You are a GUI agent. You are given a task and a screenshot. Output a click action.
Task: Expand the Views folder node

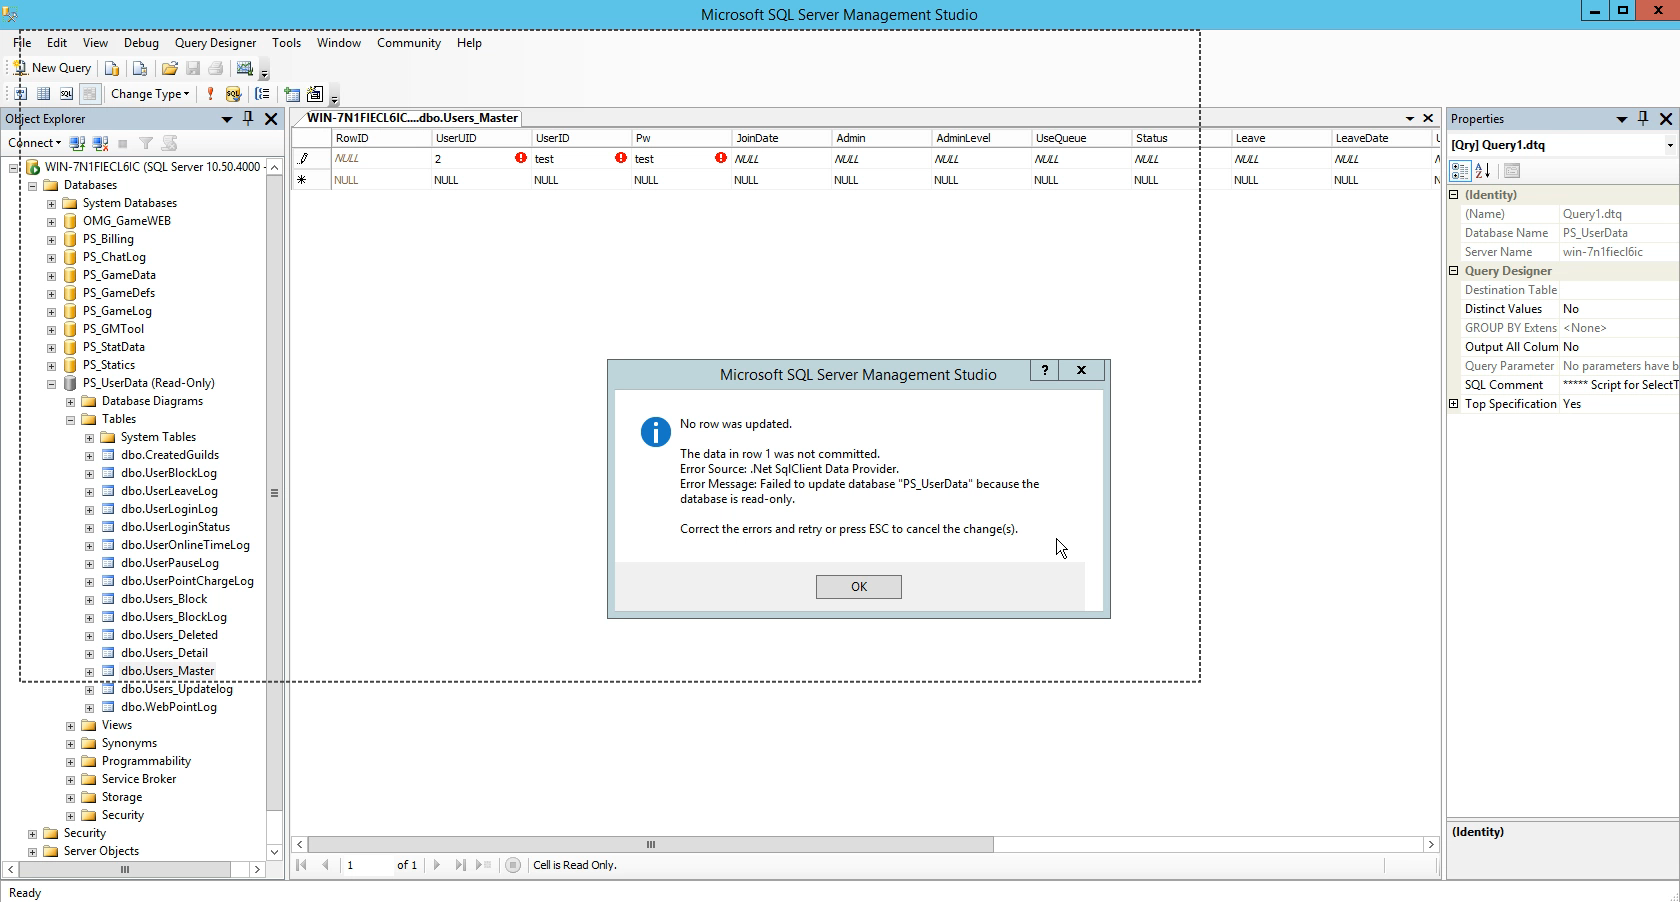pos(70,725)
